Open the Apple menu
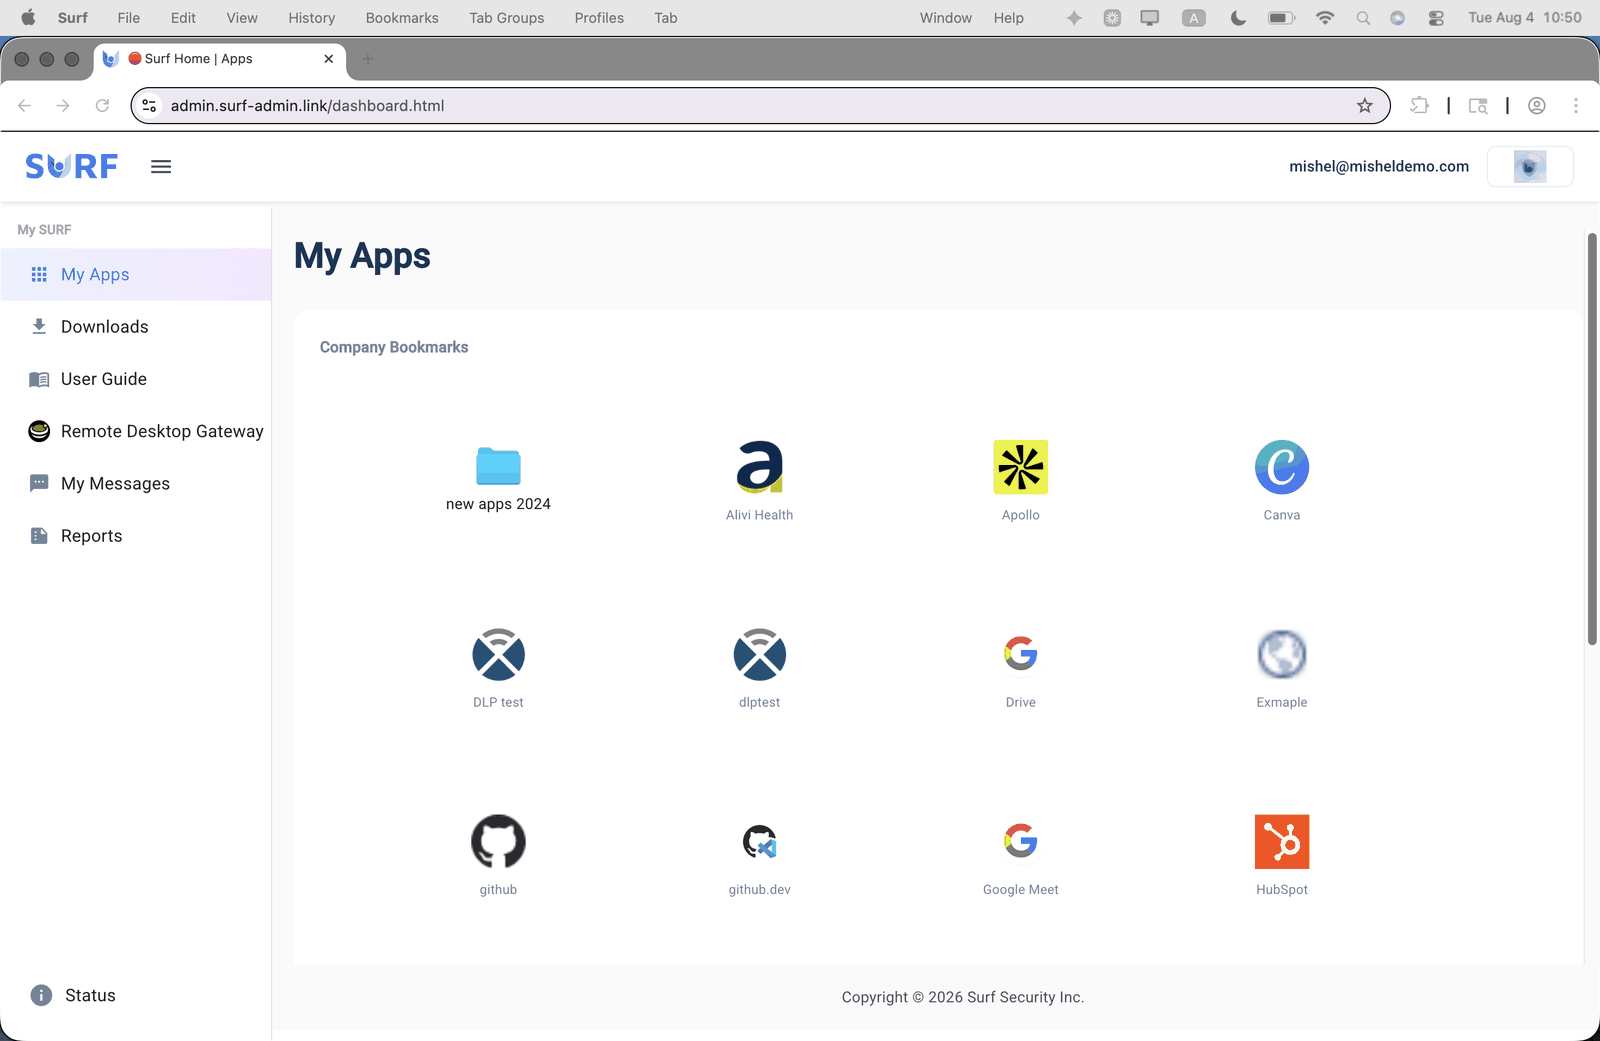This screenshot has height=1041, width=1600. pos(28,18)
